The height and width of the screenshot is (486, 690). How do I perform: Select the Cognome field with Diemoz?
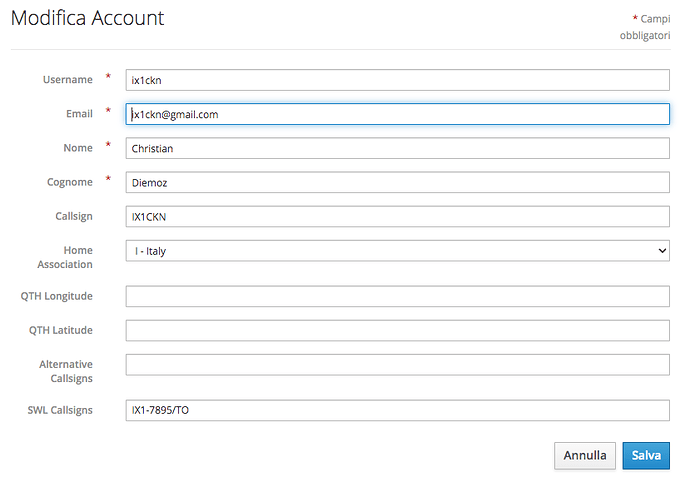(x=397, y=182)
